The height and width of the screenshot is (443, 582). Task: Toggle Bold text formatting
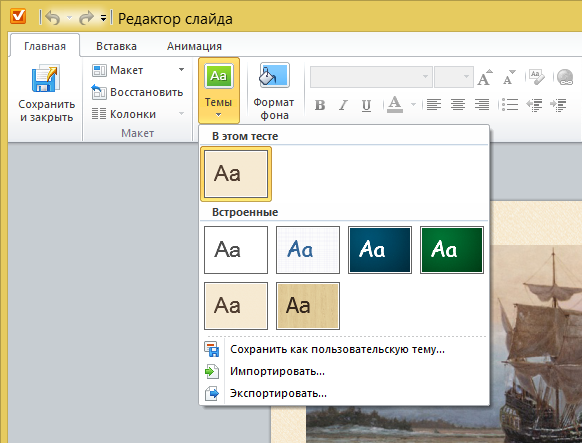click(x=320, y=105)
